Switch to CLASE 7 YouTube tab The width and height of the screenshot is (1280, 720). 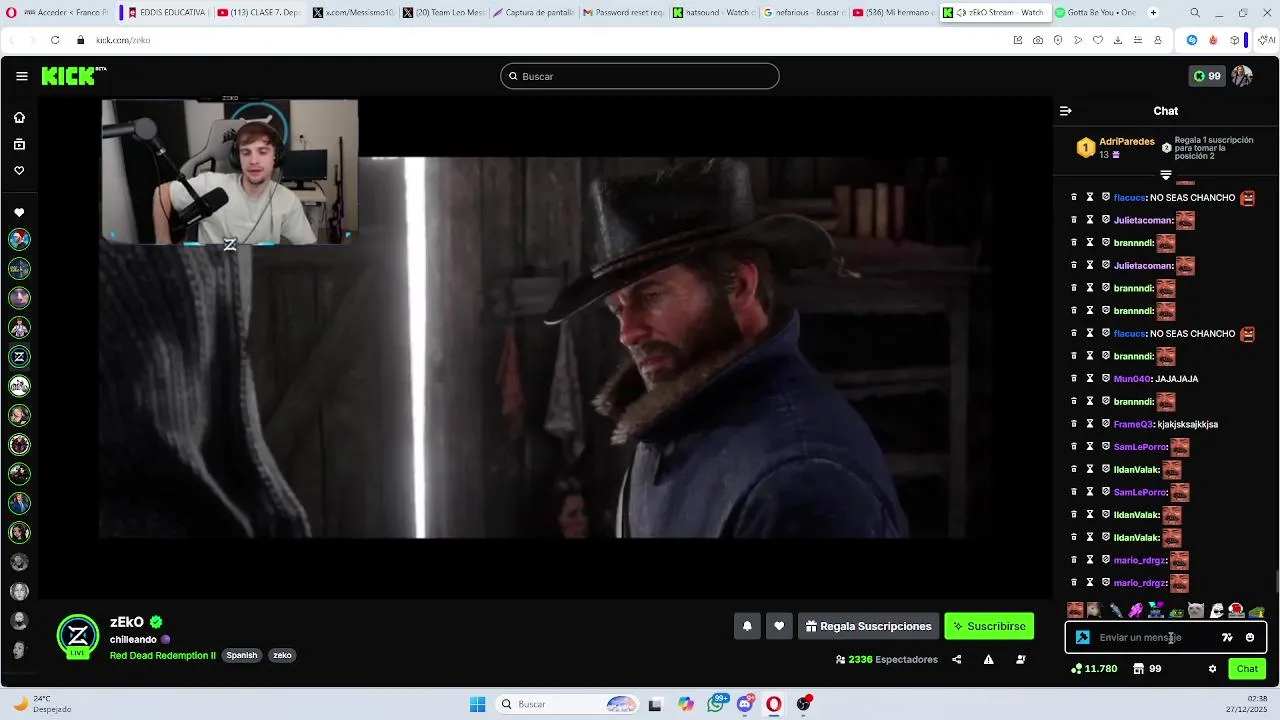tap(258, 13)
